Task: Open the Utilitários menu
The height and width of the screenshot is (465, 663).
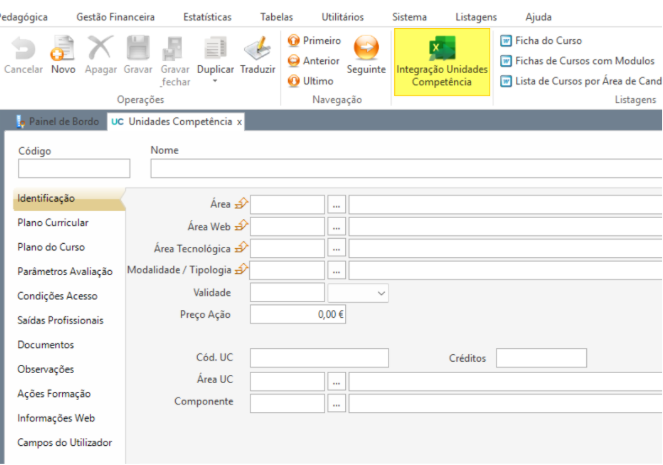Action: [342, 17]
